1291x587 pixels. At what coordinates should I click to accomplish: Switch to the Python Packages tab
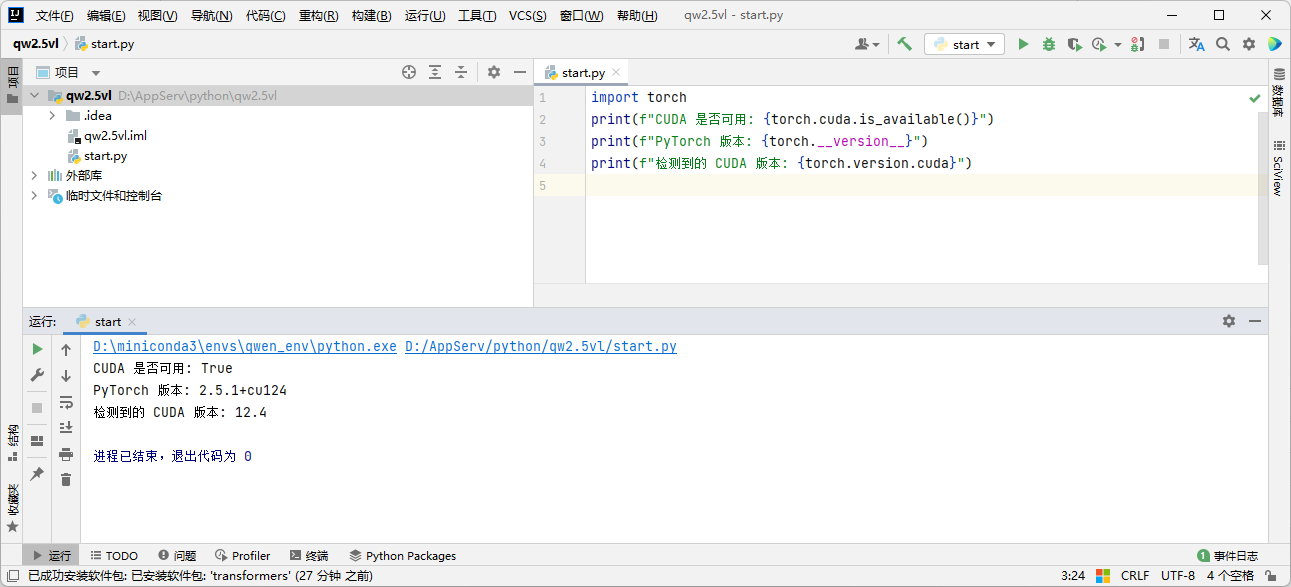click(x=402, y=556)
